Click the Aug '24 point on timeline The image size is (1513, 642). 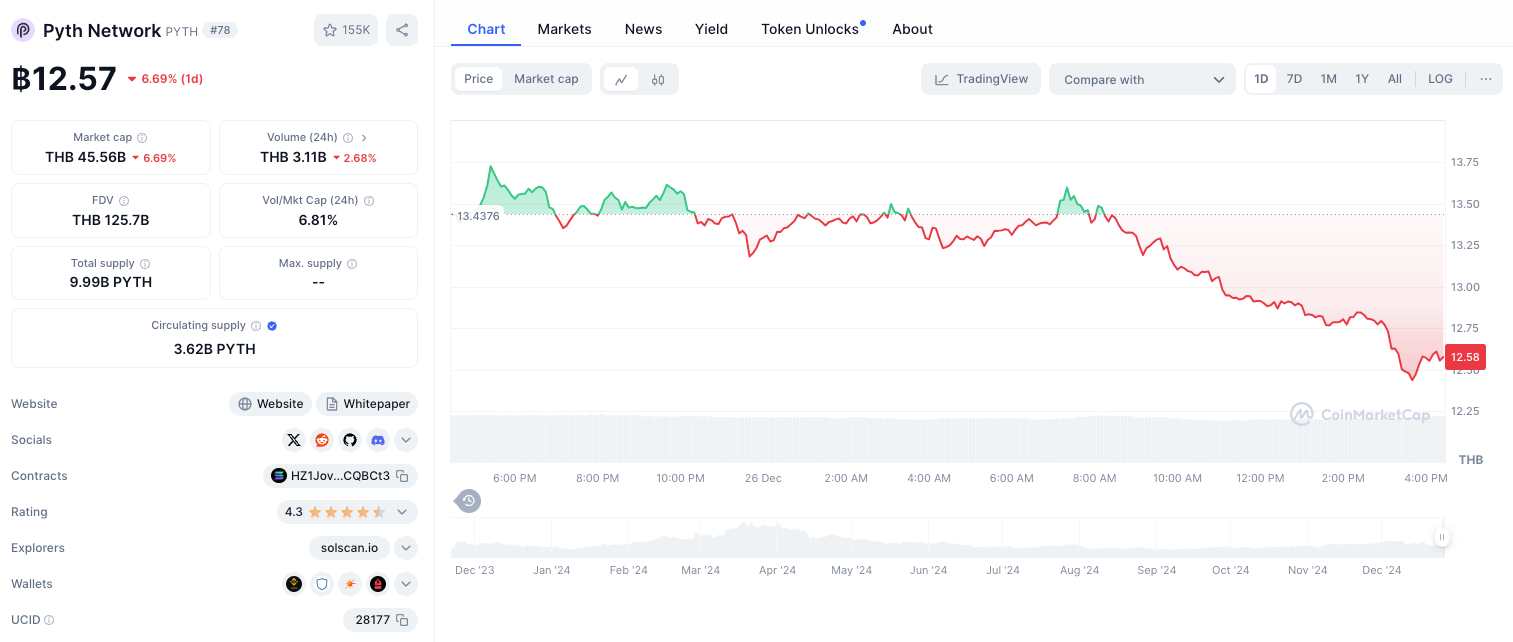[x=1079, y=570]
